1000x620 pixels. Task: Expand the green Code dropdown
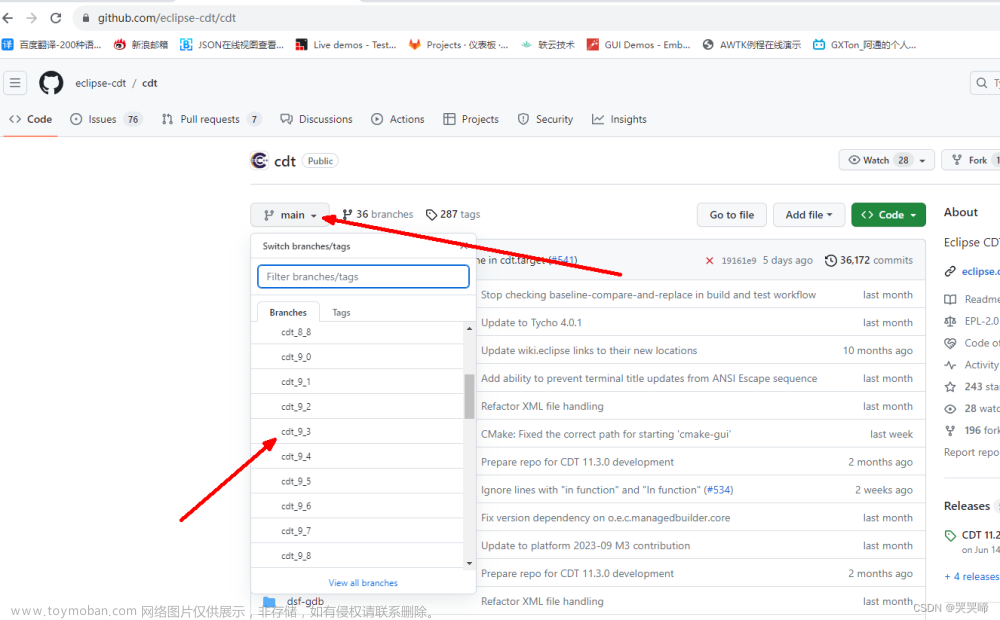pyautogui.click(x=888, y=215)
